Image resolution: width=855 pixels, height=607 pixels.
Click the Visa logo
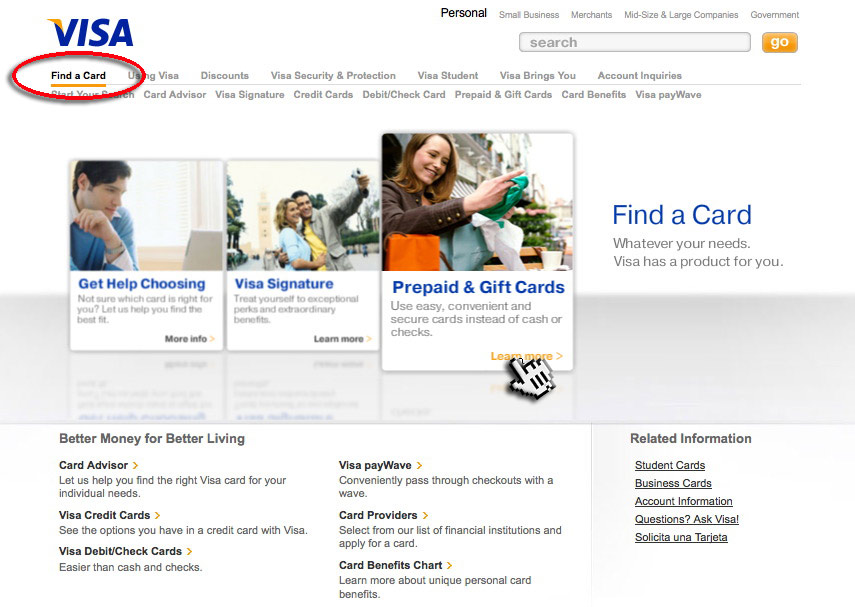[x=90, y=33]
